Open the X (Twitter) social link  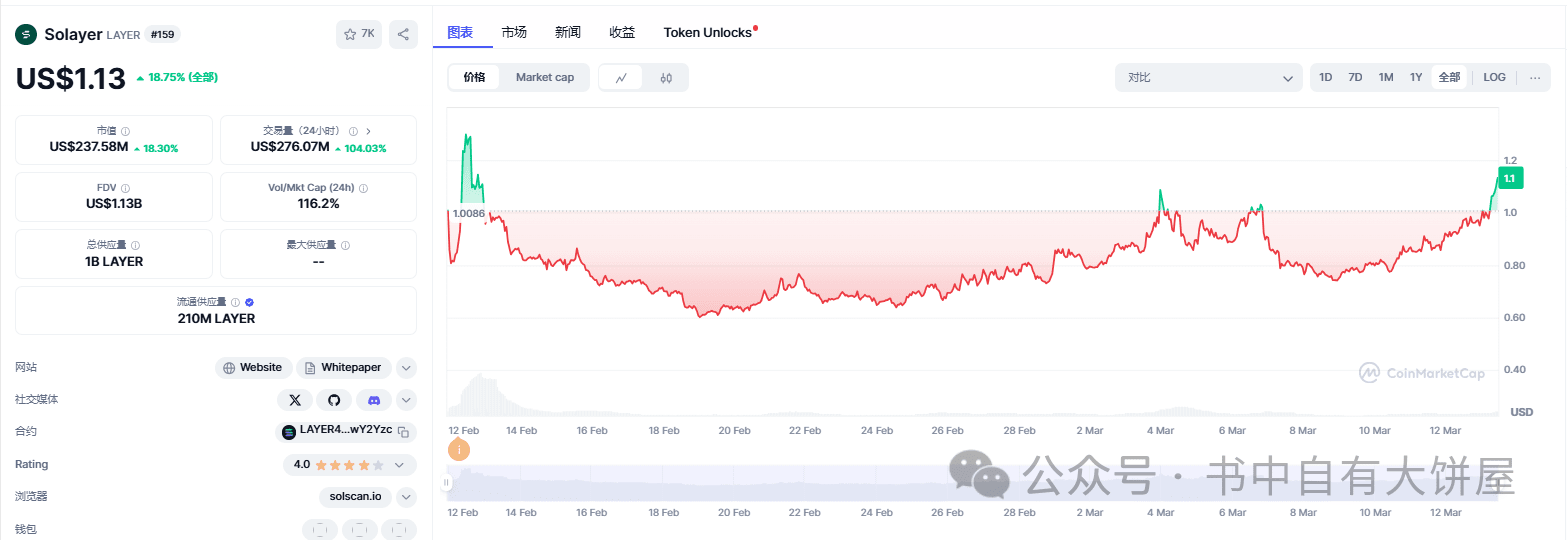(294, 400)
